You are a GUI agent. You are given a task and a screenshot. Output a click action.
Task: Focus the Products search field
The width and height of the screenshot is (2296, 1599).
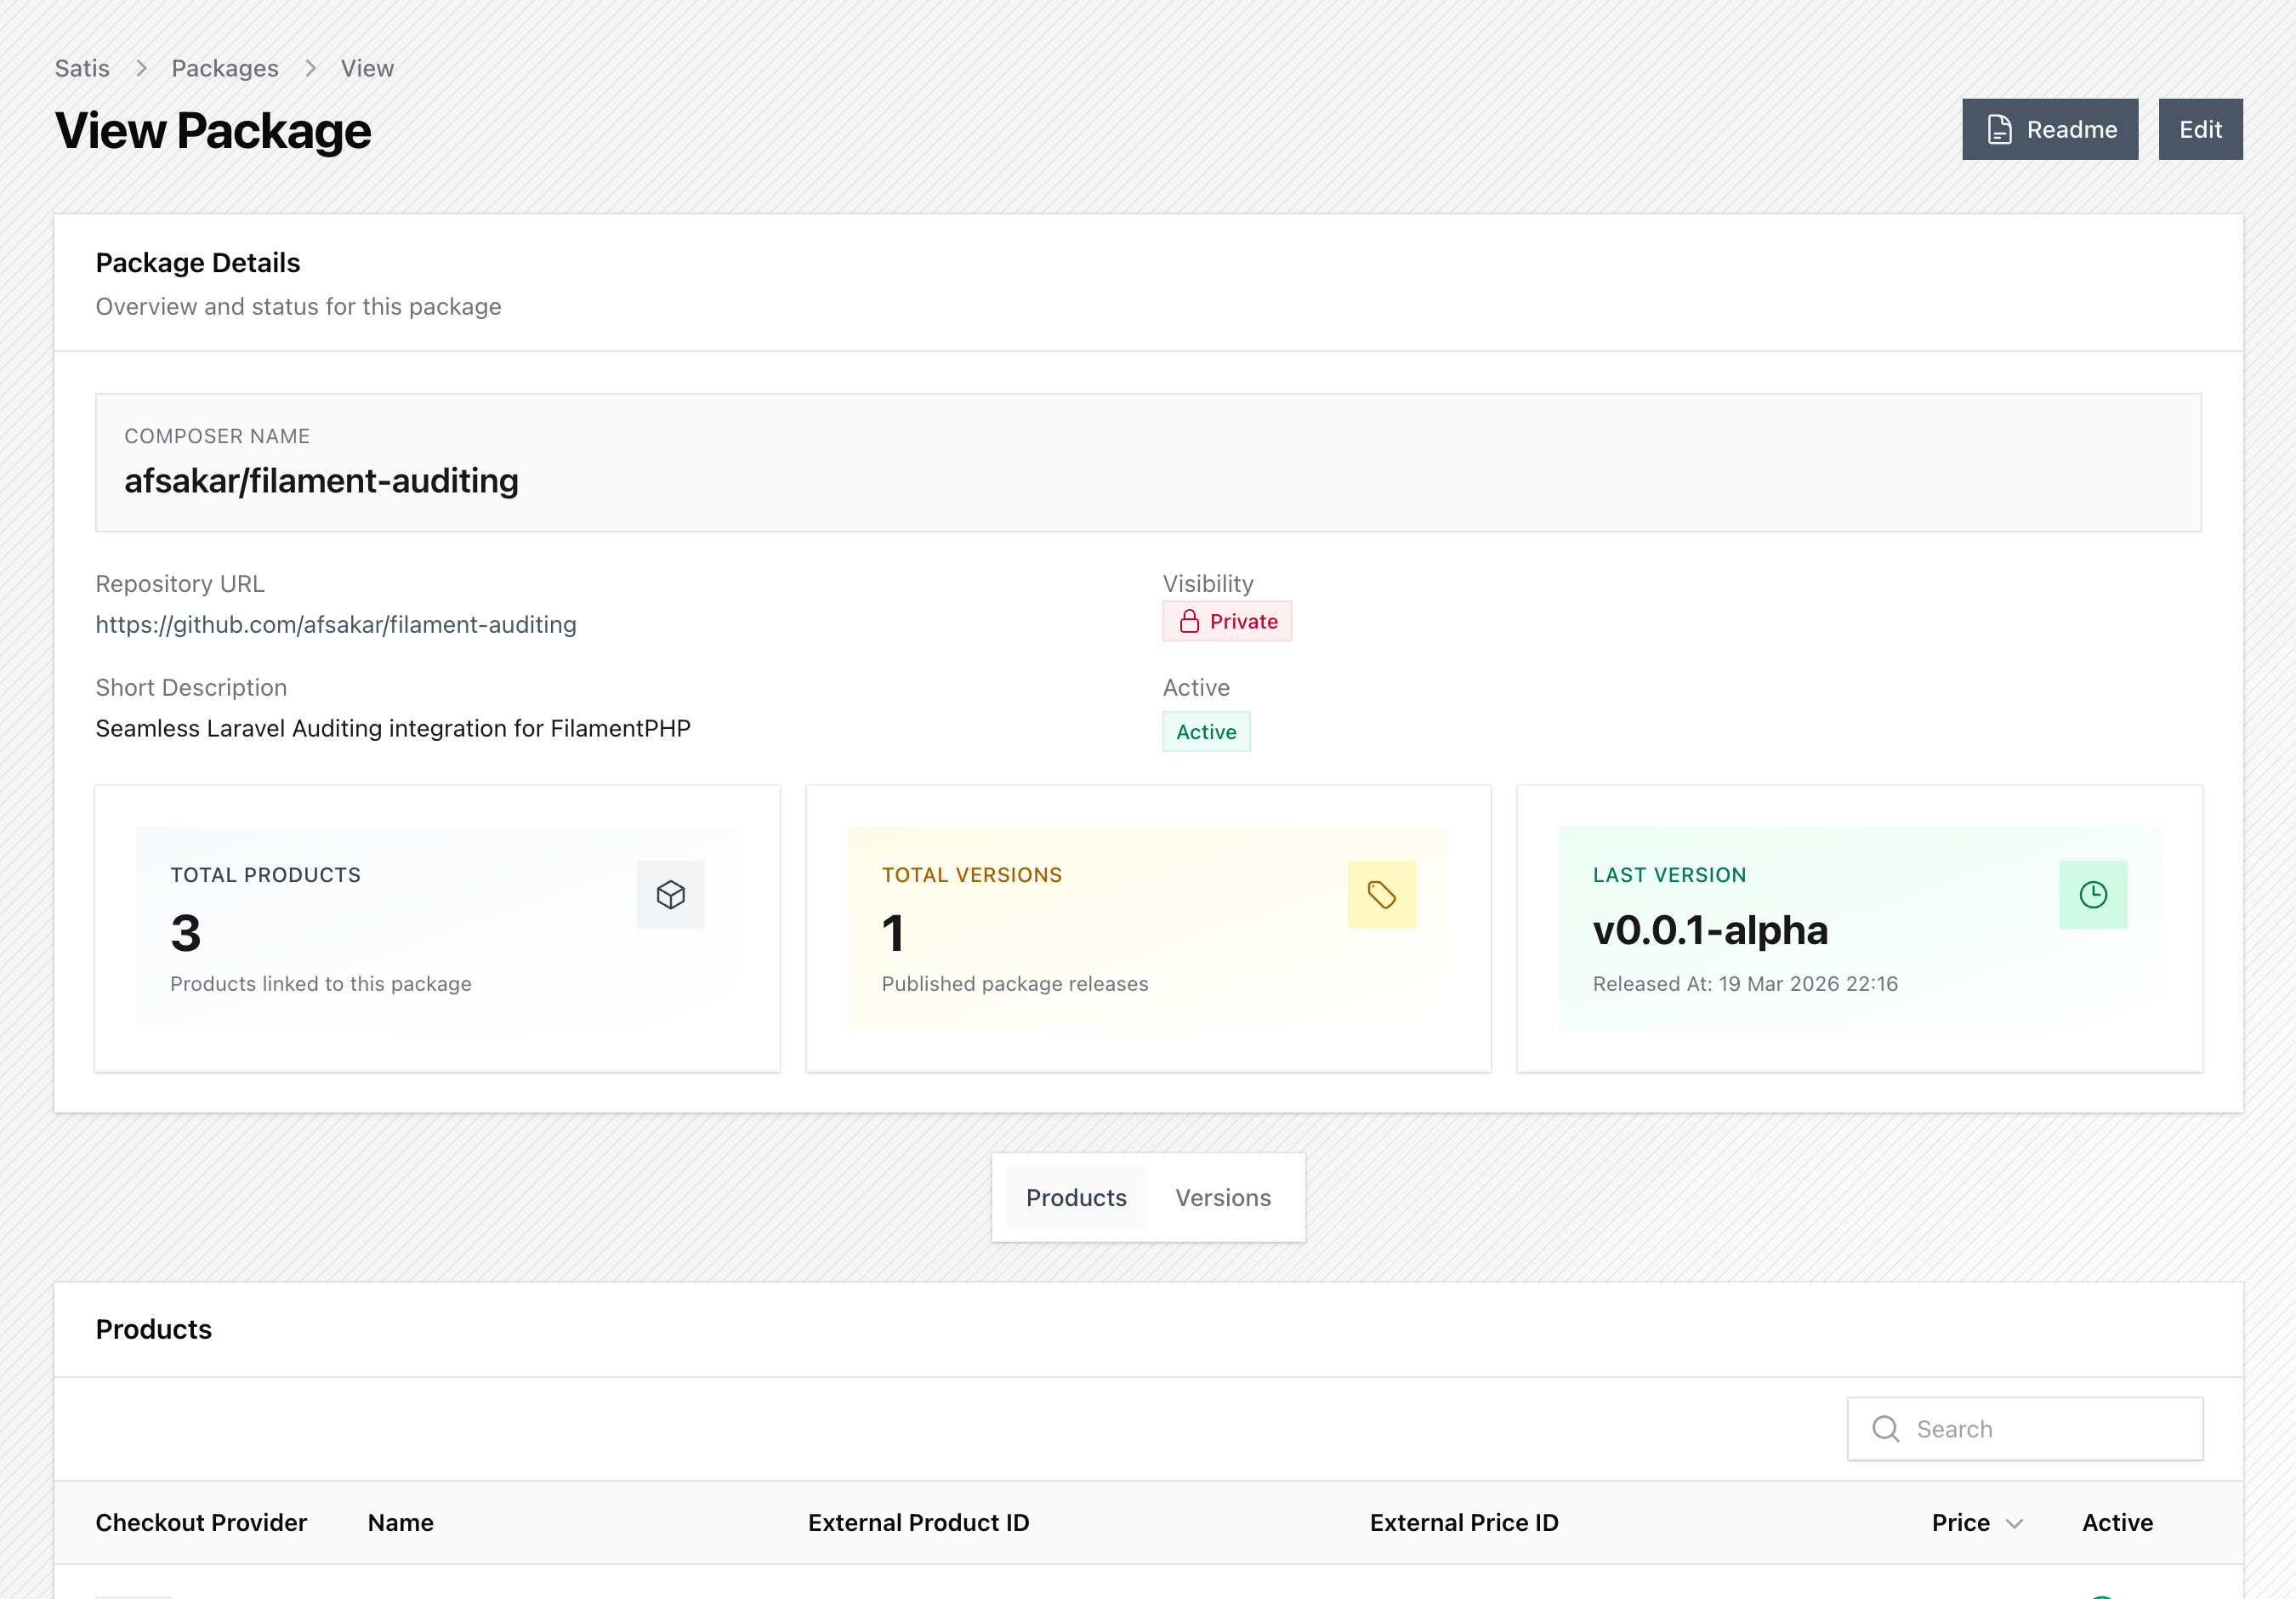(x=2025, y=1429)
